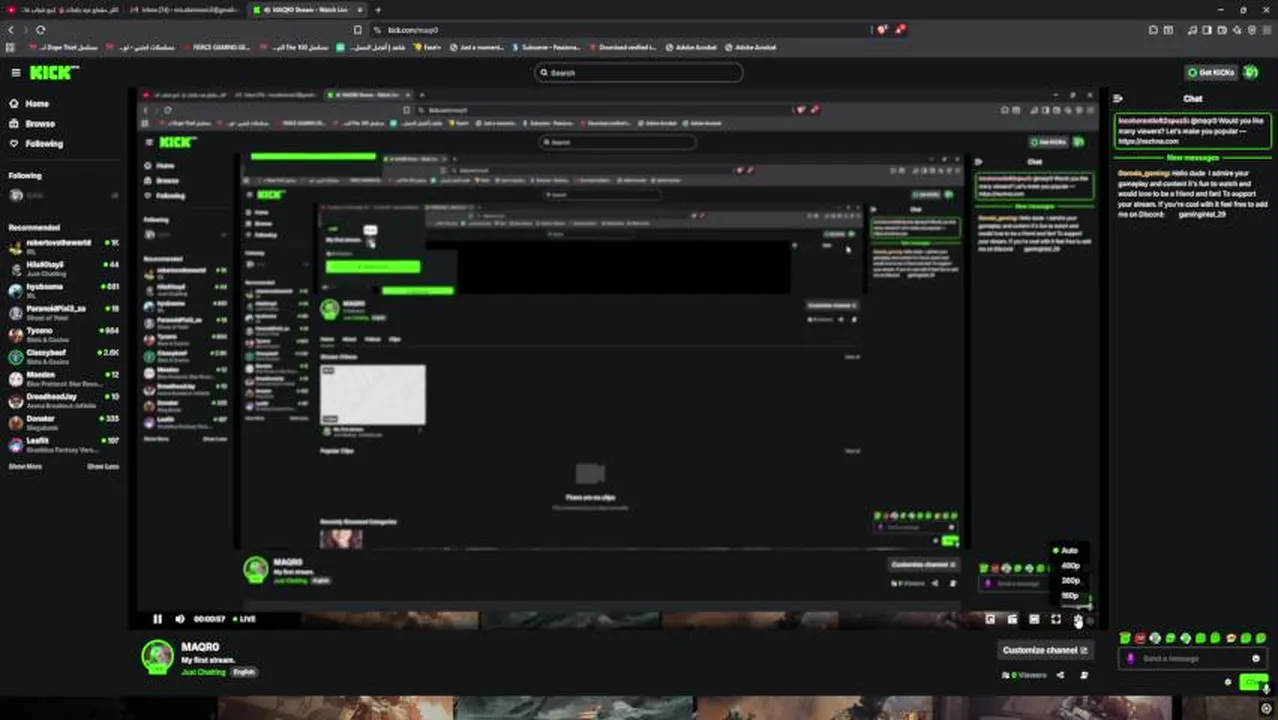Go back in browser
The width and height of the screenshot is (1278, 720).
(11, 30)
